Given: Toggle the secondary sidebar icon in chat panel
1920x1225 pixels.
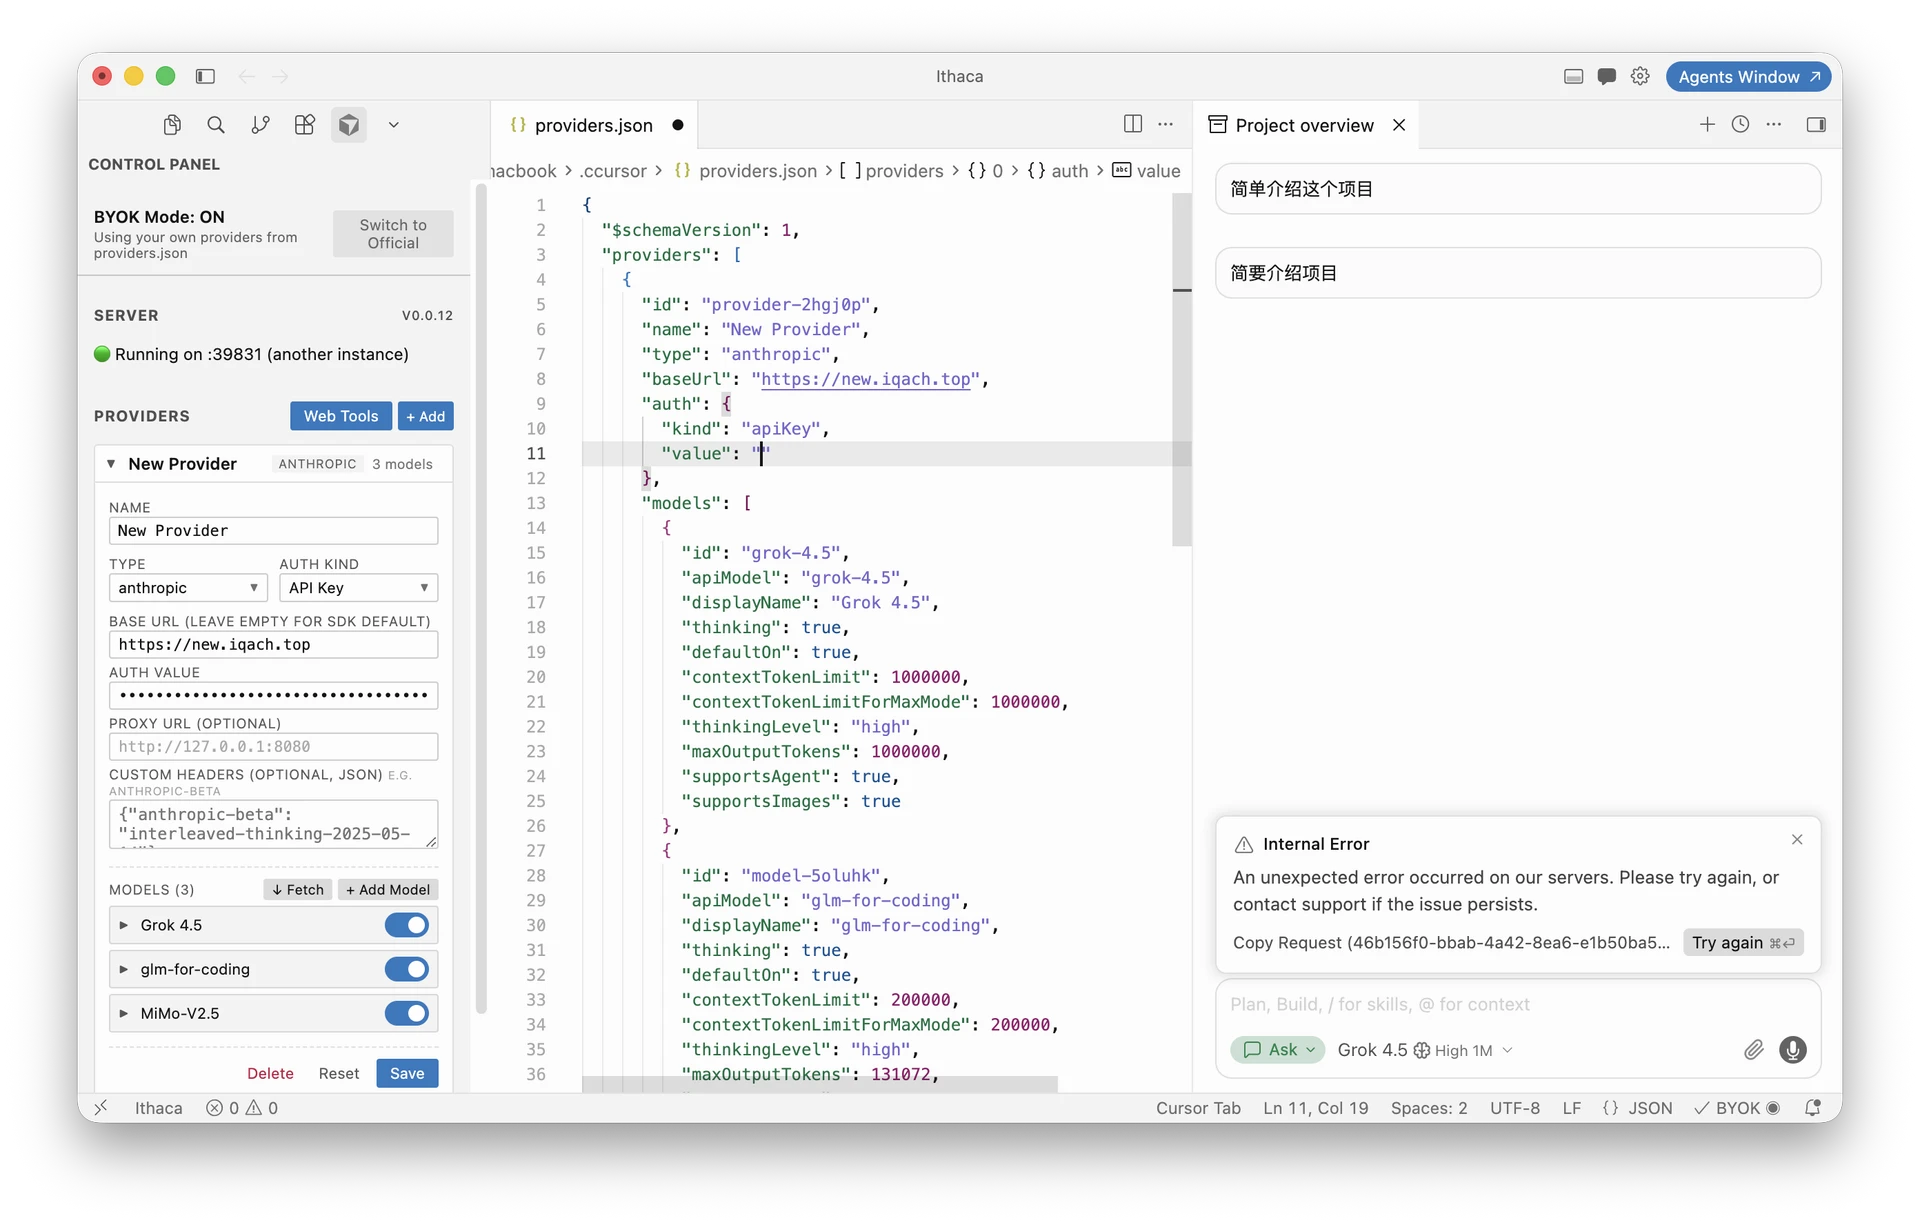Looking at the screenshot, I should [1816, 124].
